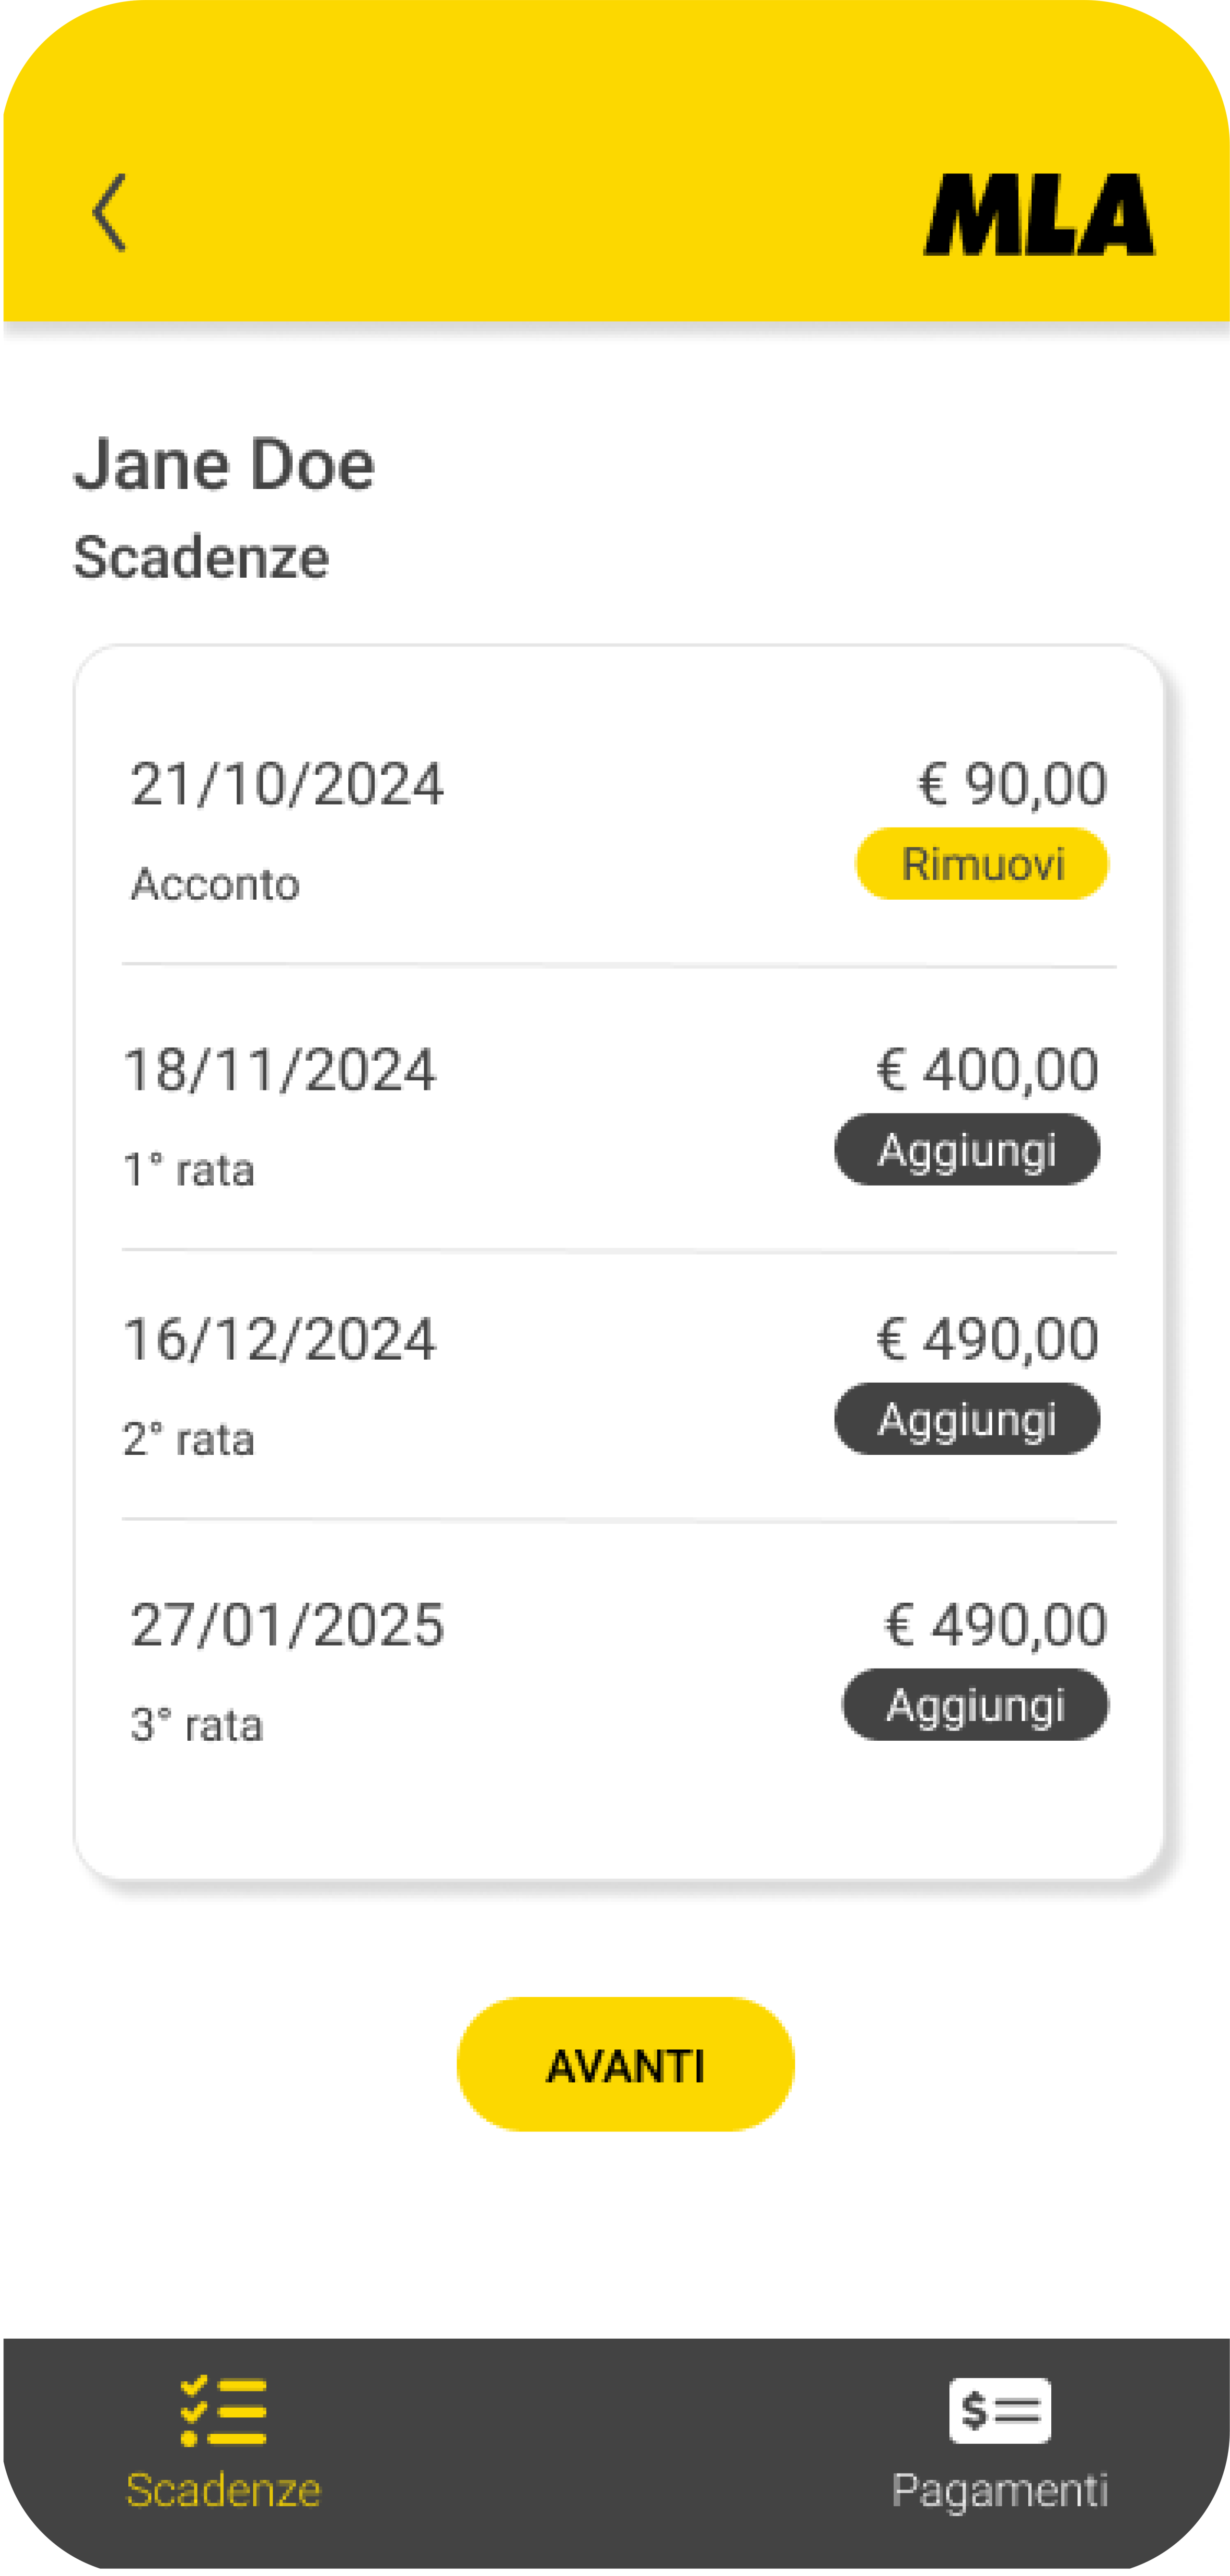Select the 27/01/2025 due date

[287, 1625]
